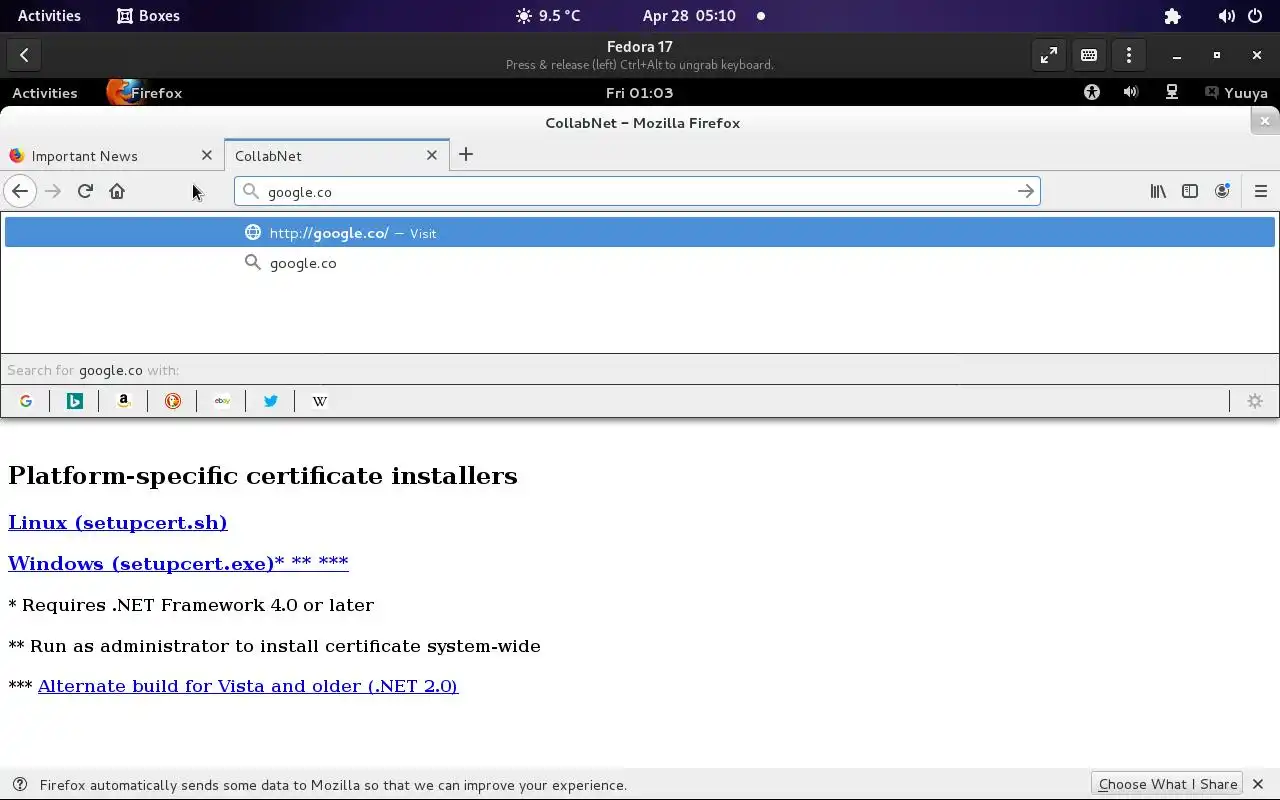
Task: Search with eBay engine icon
Action: [x=222, y=401]
